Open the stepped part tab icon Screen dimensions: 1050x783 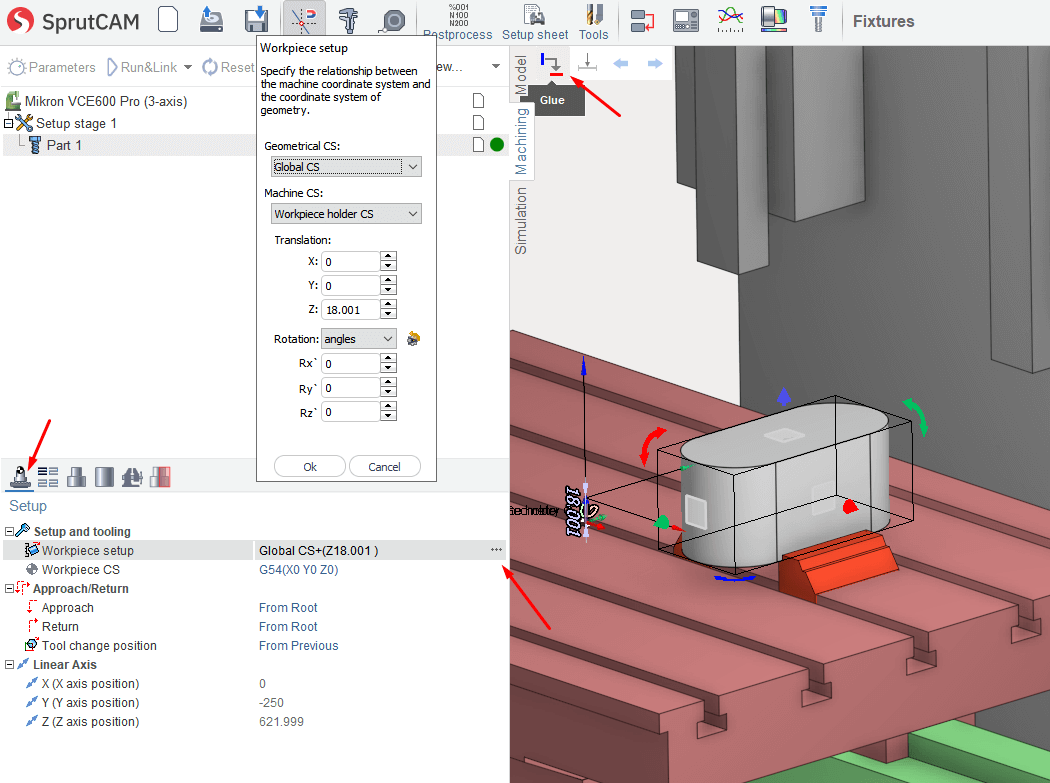76,477
